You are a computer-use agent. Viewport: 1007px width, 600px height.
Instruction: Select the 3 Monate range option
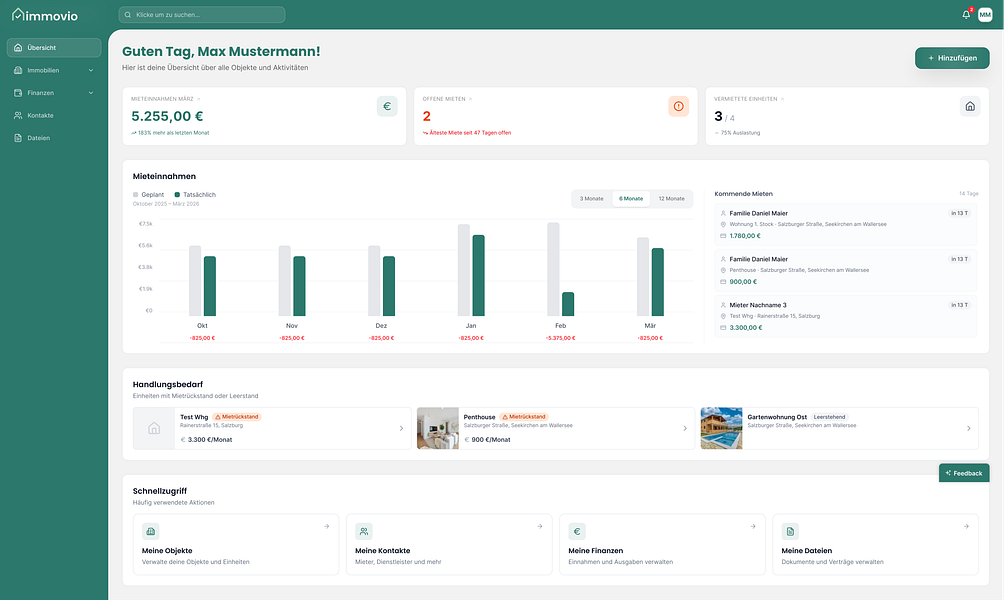pos(591,199)
